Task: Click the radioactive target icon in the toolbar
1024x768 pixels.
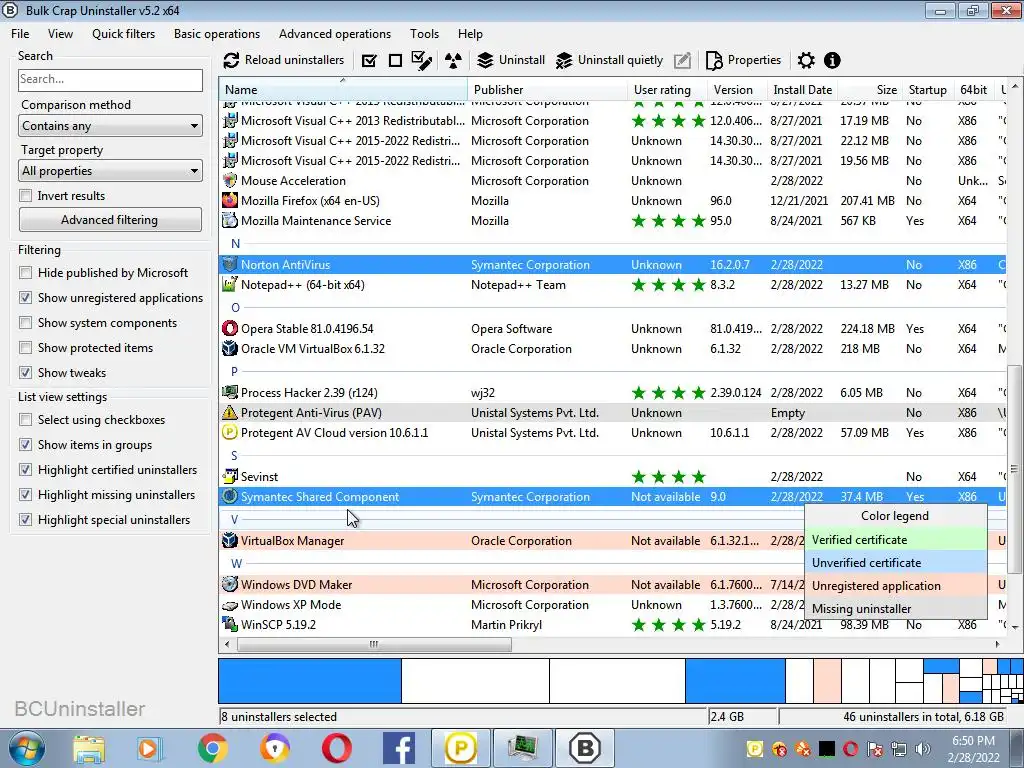Action: click(453, 61)
